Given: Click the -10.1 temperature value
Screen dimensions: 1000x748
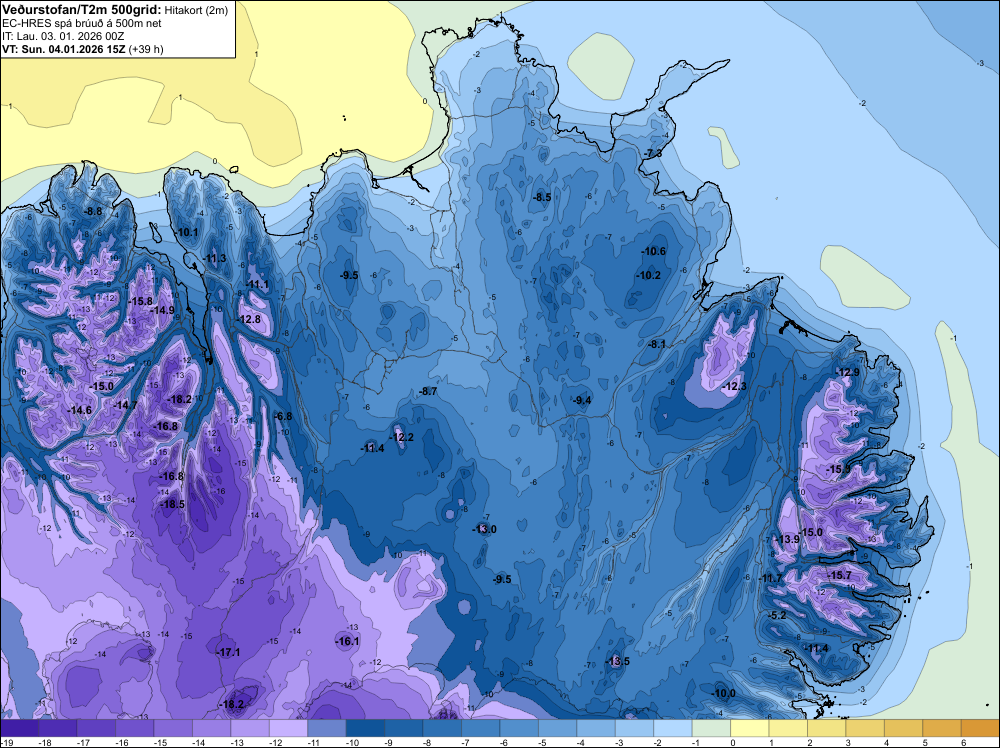Looking at the screenshot, I should 188,232.
